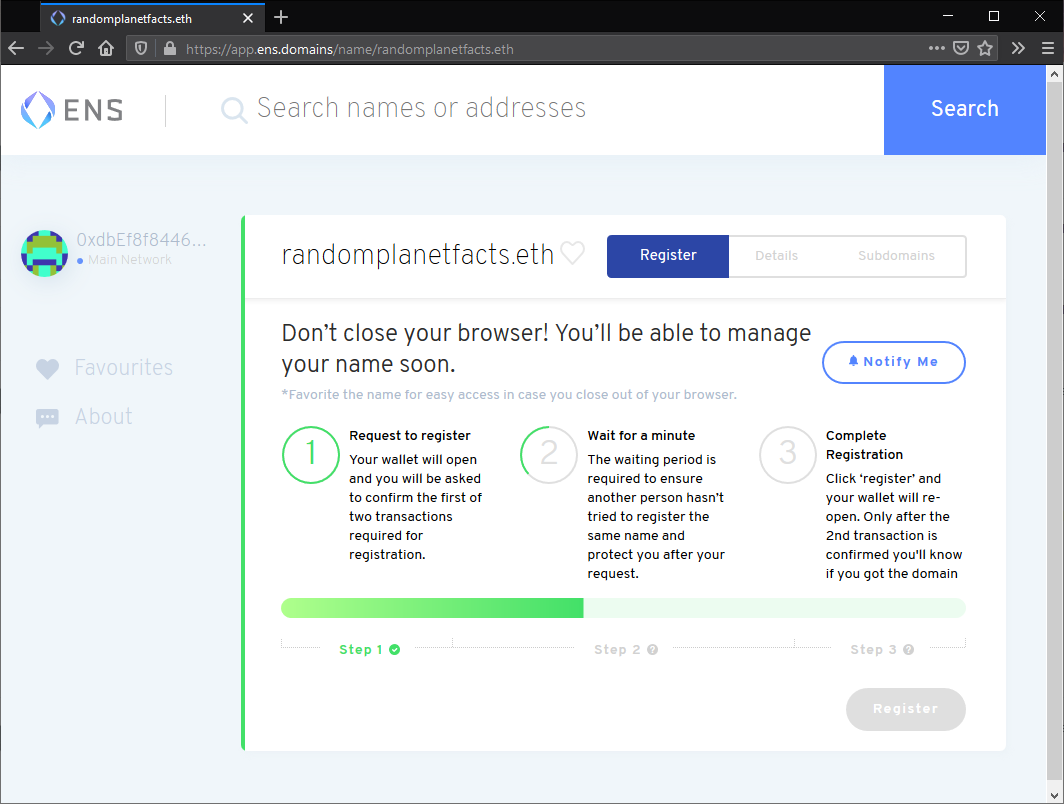1064x804 pixels.
Task: Click the 0xdbEf8f8446 account avatar
Action: point(44,253)
